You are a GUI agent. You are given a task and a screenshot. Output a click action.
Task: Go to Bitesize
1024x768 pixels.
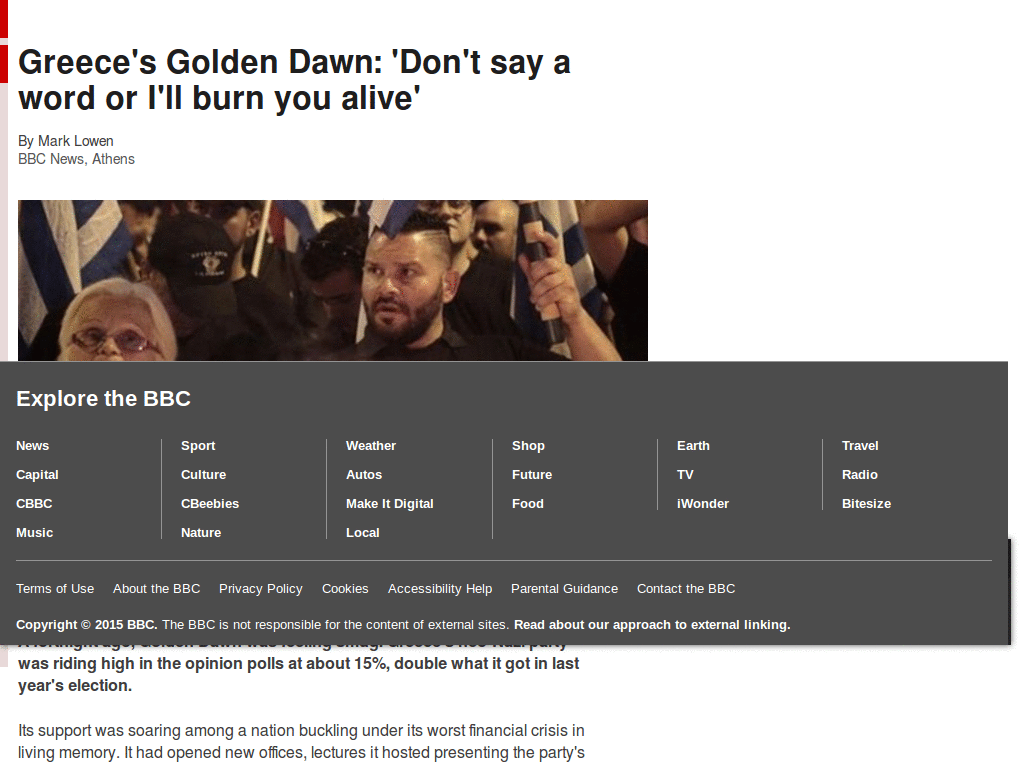pyautogui.click(x=866, y=503)
